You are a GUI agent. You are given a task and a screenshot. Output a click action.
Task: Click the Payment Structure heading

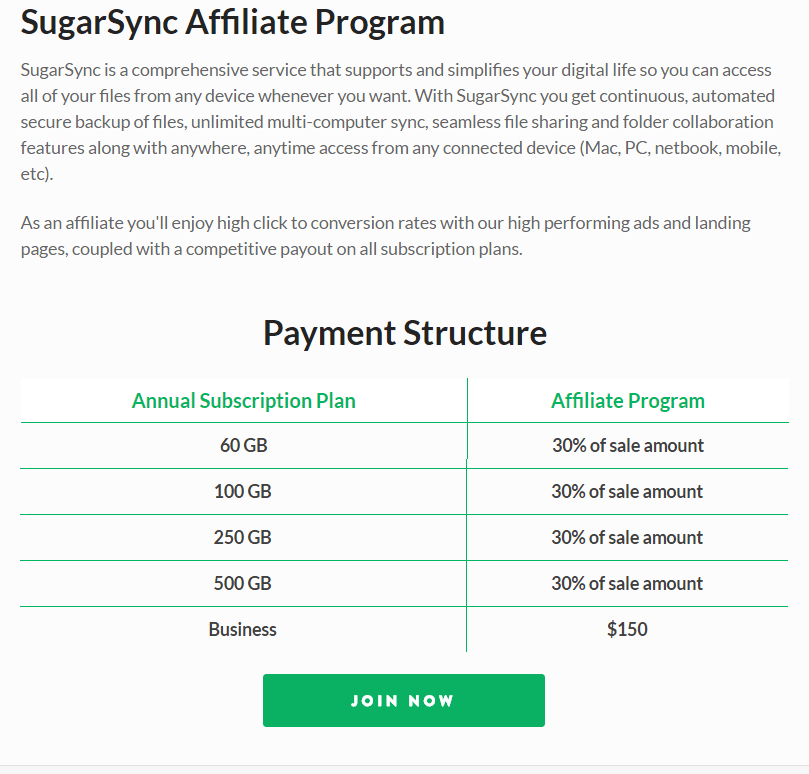tap(404, 332)
